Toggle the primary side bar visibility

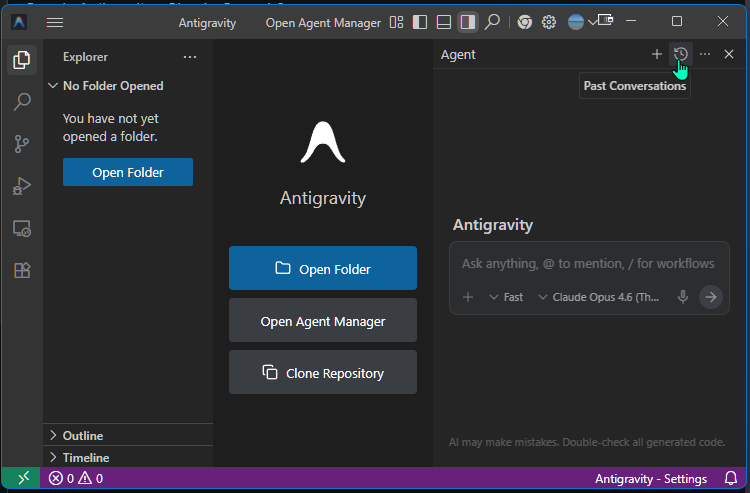pos(419,22)
